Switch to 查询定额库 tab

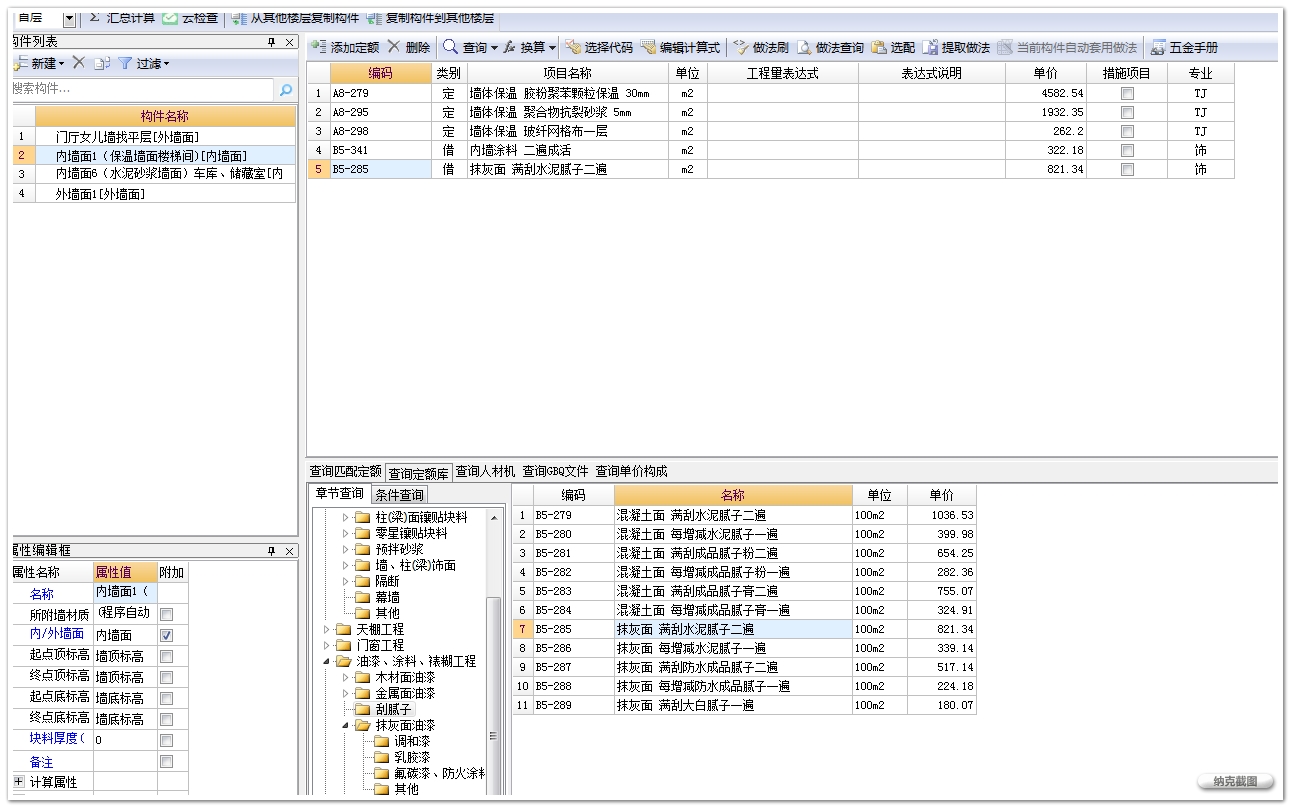click(419, 473)
